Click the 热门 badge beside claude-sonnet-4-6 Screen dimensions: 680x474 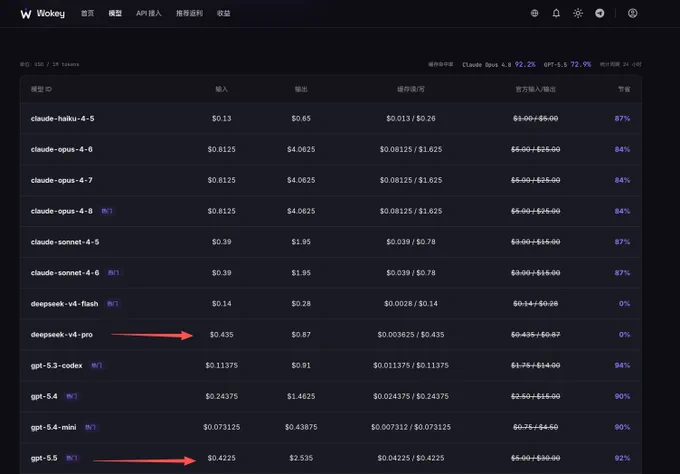pyautogui.click(x=114, y=273)
